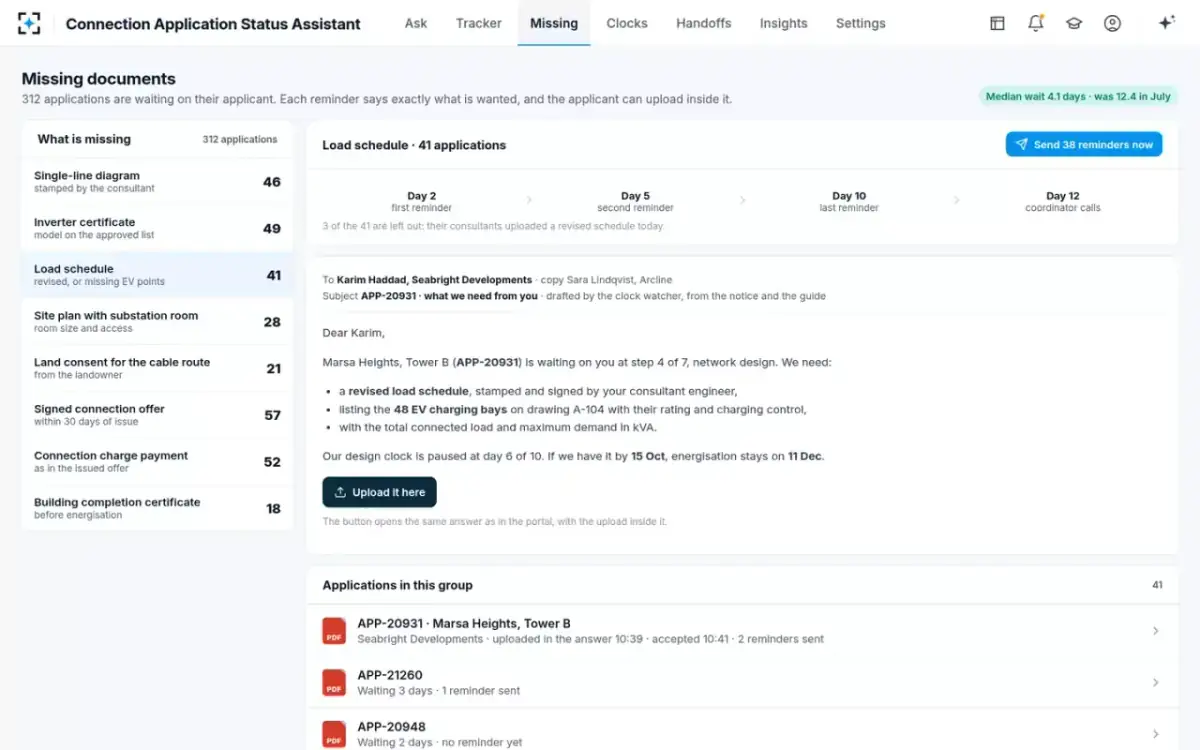Click the subject 'APP-20931 · what we need from you'
This screenshot has width=1200, height=750.
[449, 296]
